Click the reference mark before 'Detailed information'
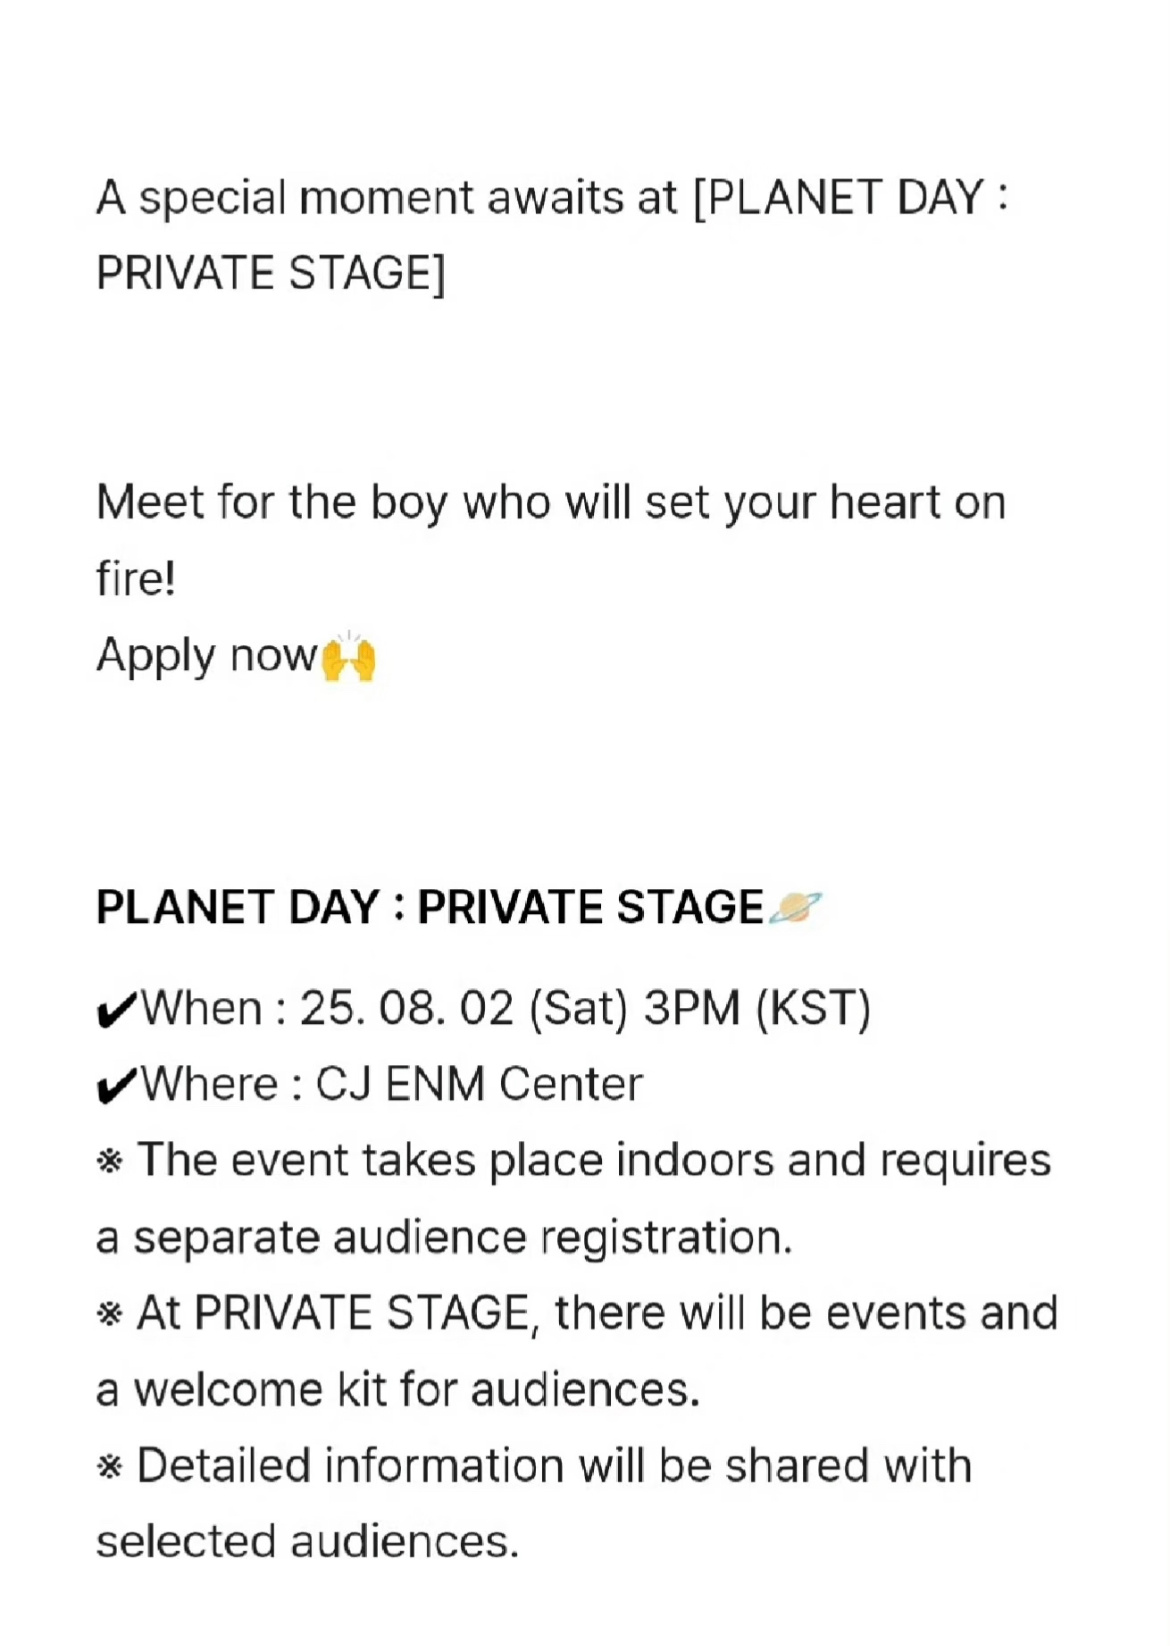Image resolution: width=1170 pixels, height=1646 pixels. coord(109,1467)
